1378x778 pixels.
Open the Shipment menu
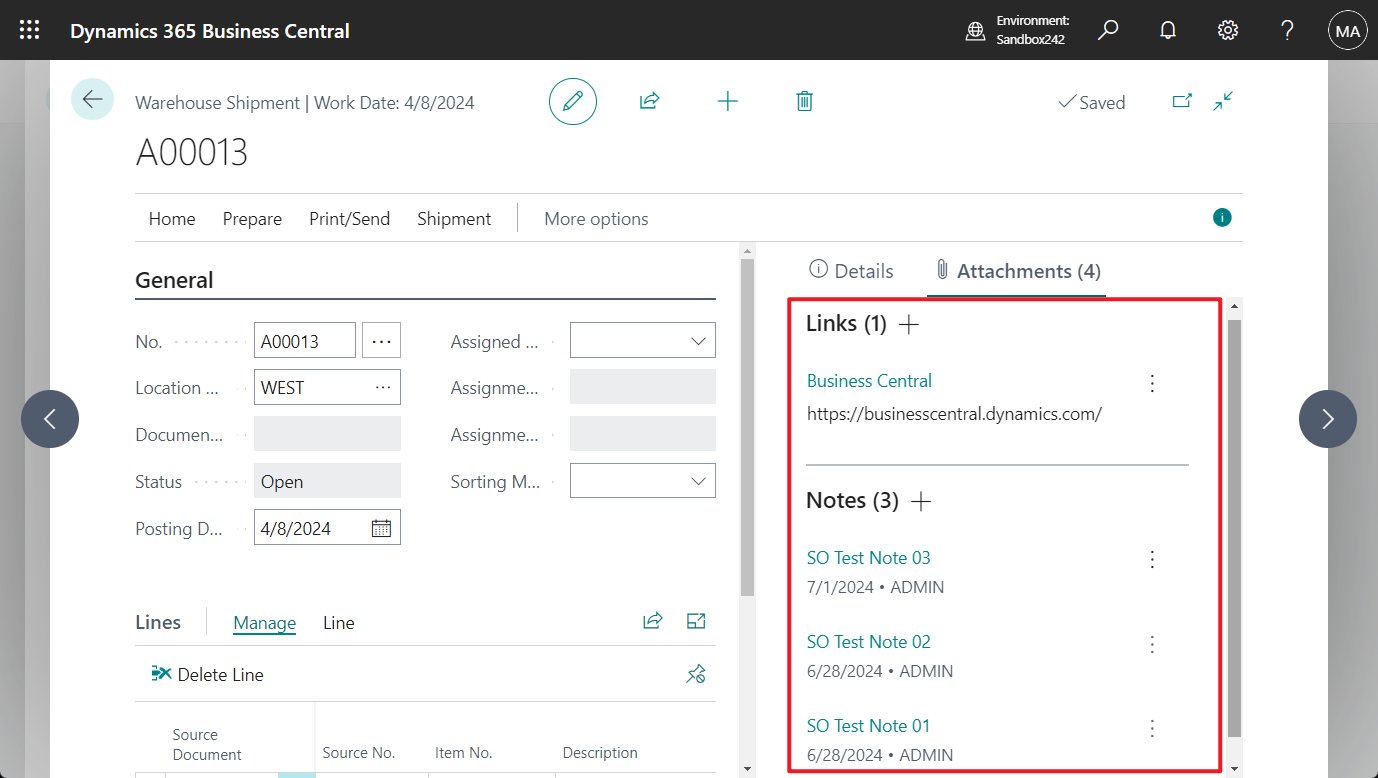coord(454,218)
